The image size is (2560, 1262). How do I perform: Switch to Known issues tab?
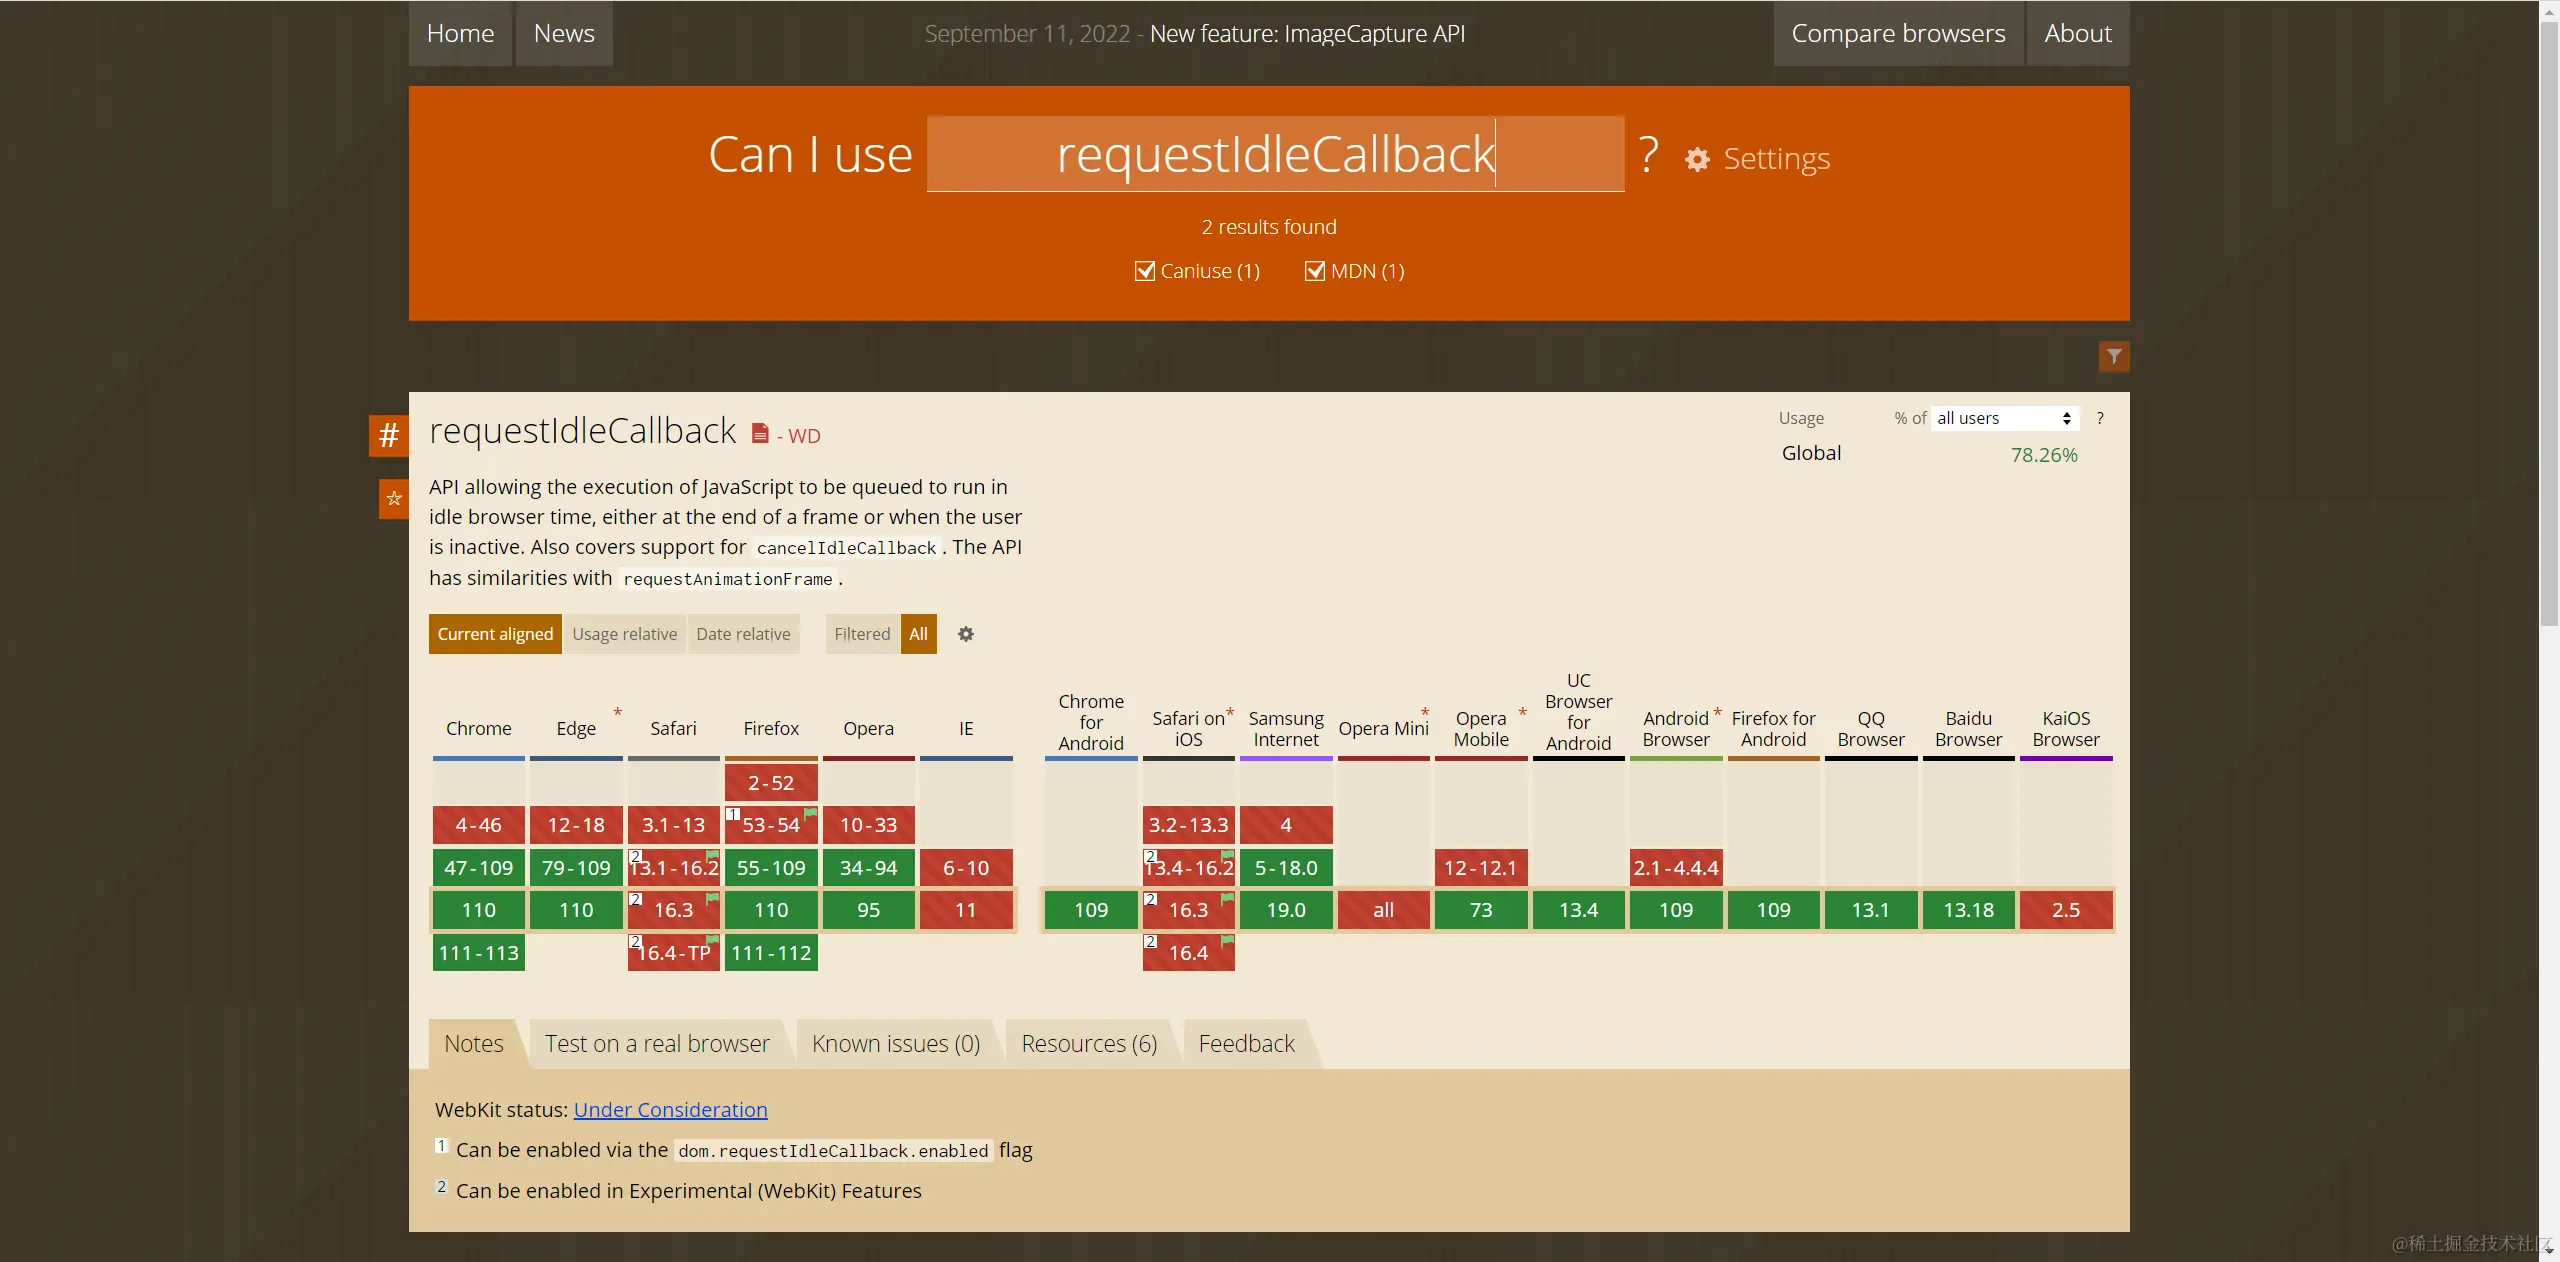click(895, 1044)
